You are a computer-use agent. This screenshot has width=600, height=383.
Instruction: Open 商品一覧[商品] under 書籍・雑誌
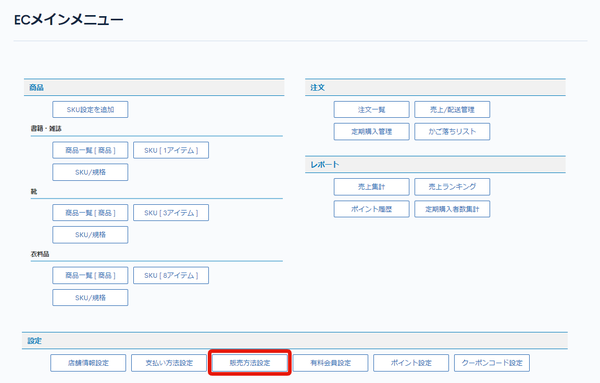[90, 150]
